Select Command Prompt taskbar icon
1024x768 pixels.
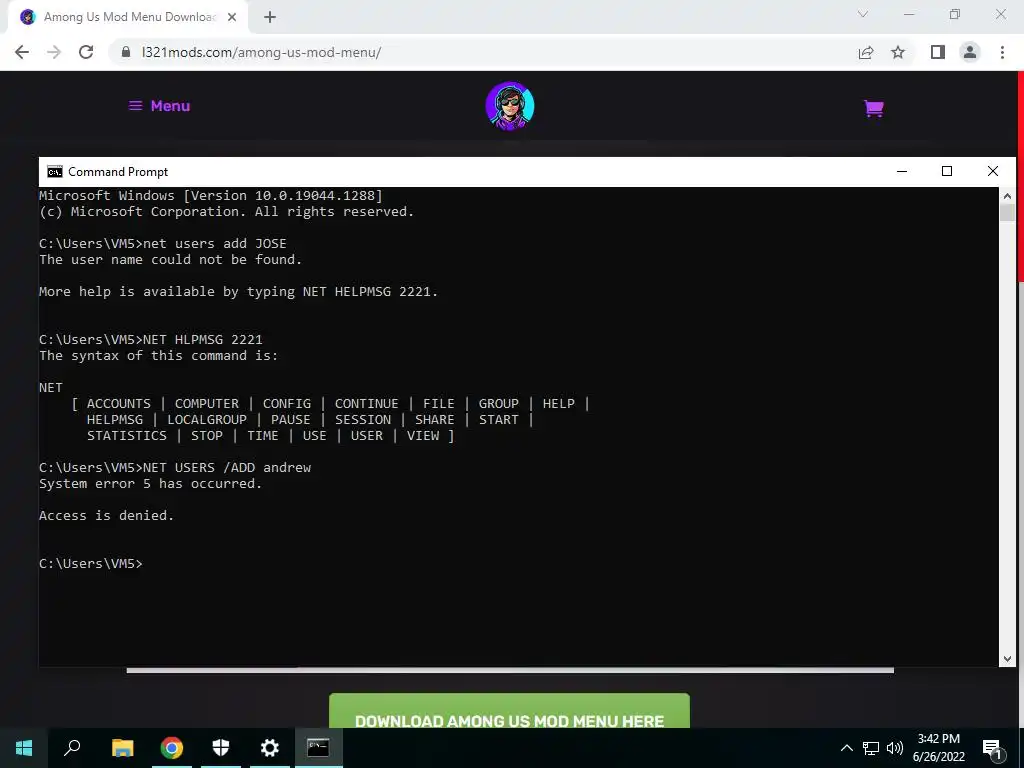(x=318, y=748)
